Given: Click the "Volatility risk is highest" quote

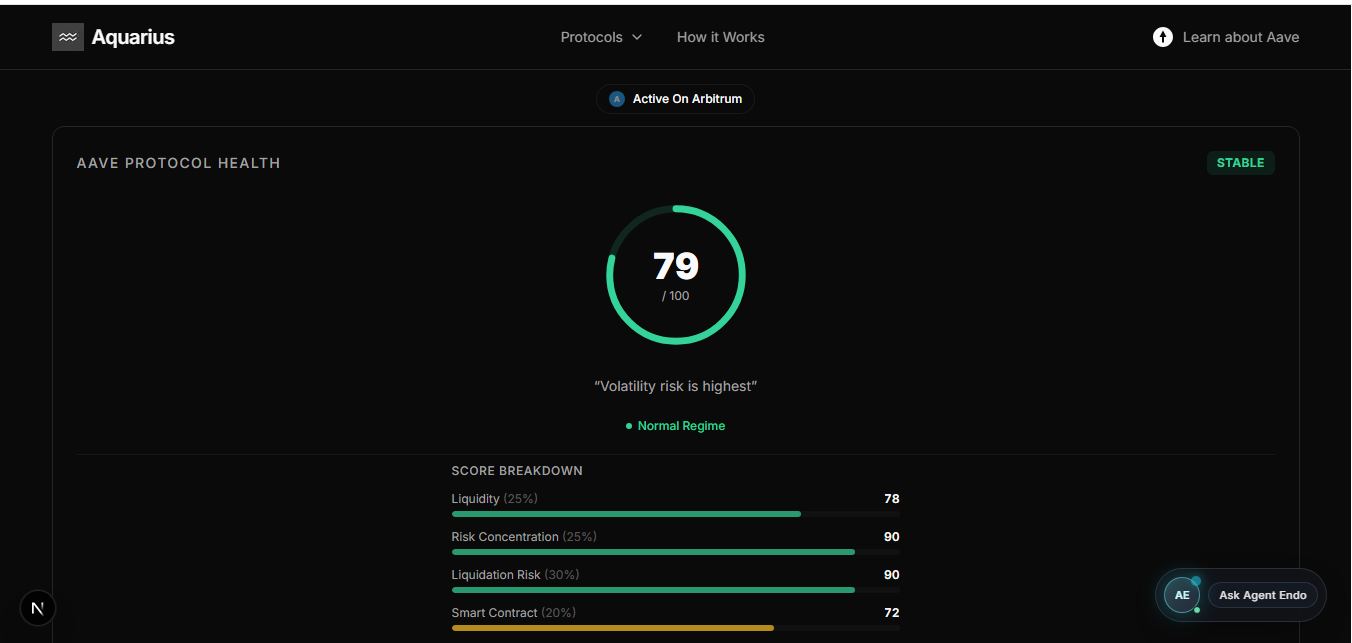Looking at the screenshot, I should pos(675,386).
